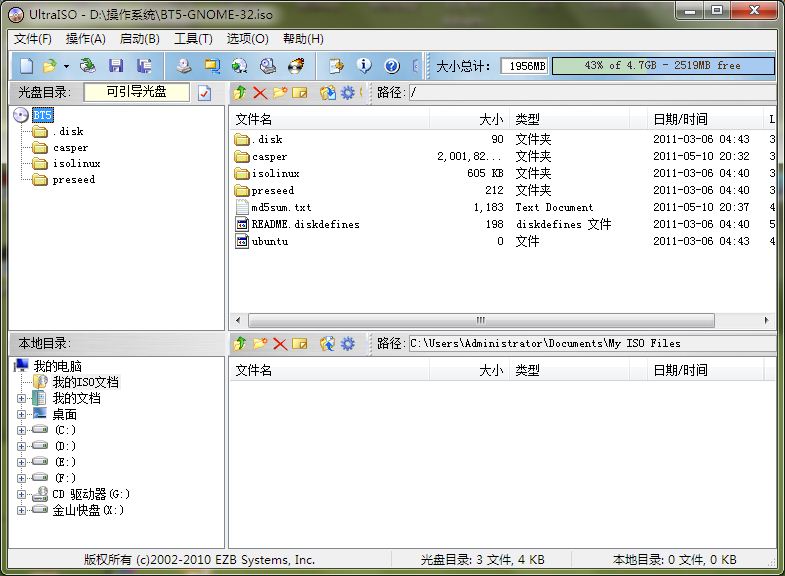The image size is (785, 576).
Task: Expand the (D:) drive node
Action: 21,446
